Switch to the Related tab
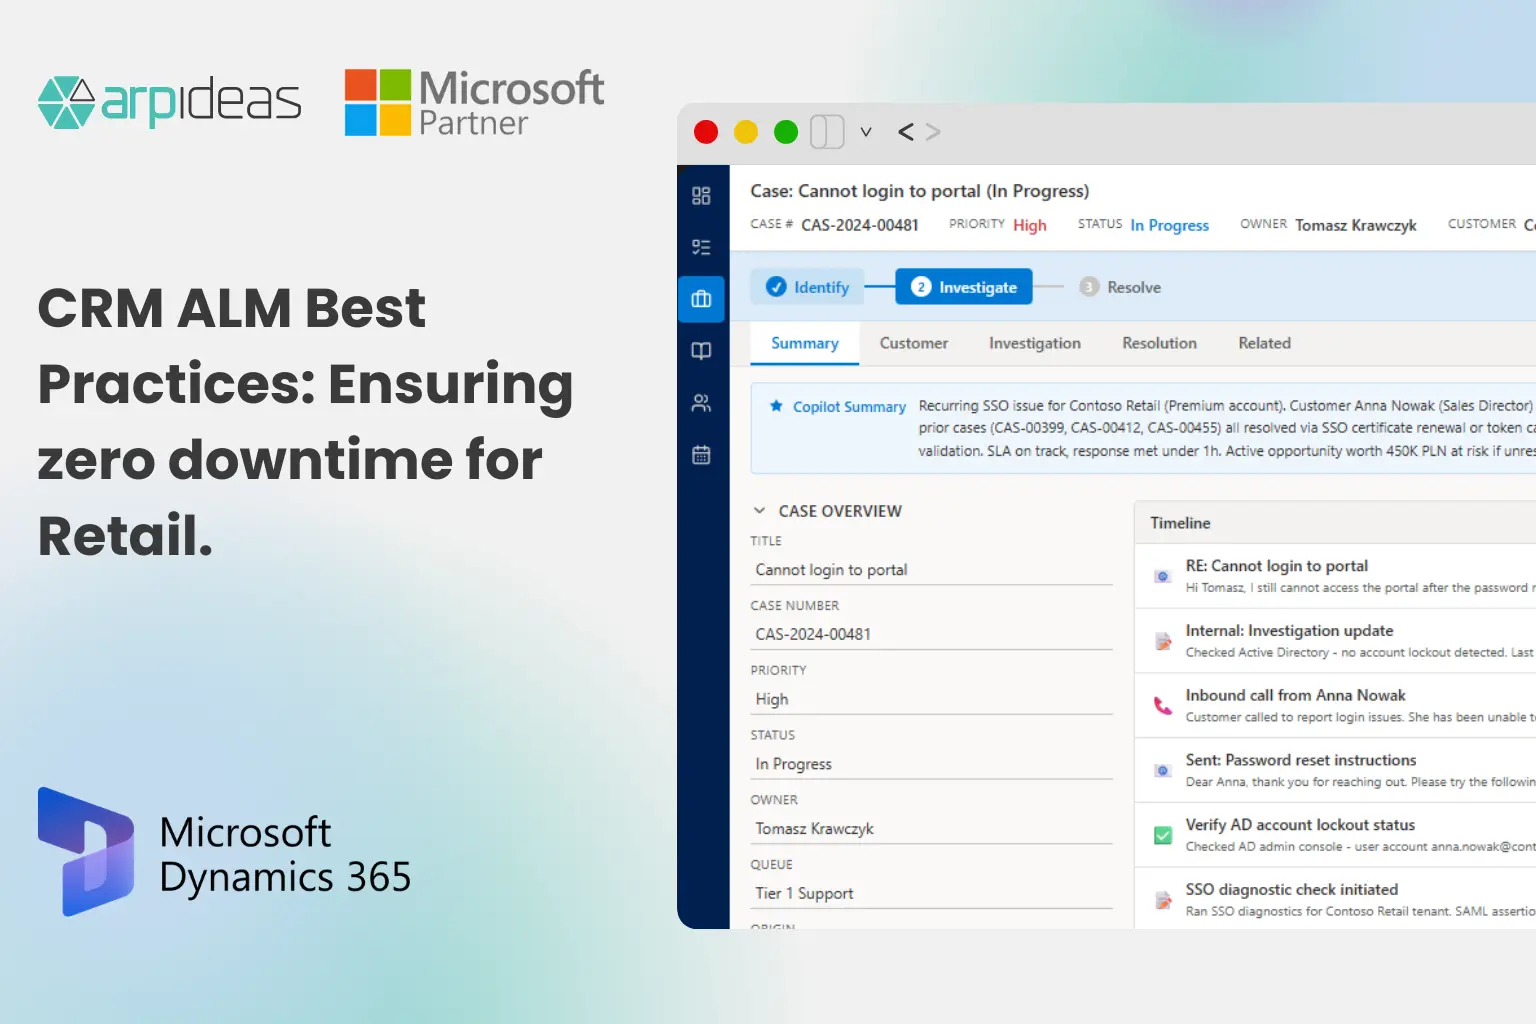Viewport: 1536px width, 1024px height. tap(1263, 343)
